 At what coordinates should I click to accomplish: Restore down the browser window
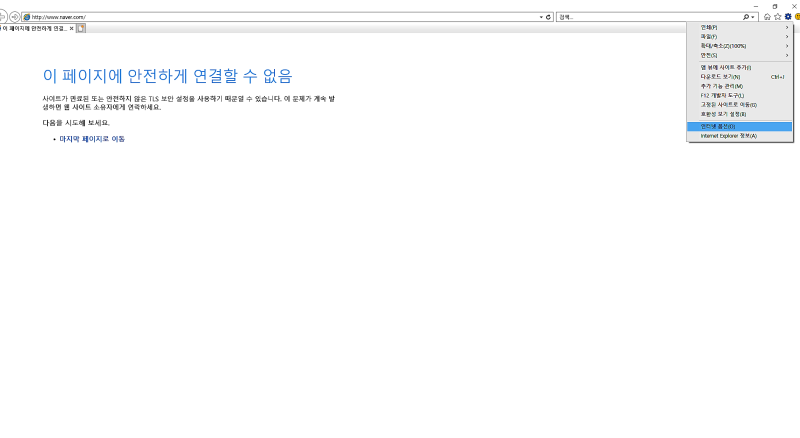[x=775, y=7]
